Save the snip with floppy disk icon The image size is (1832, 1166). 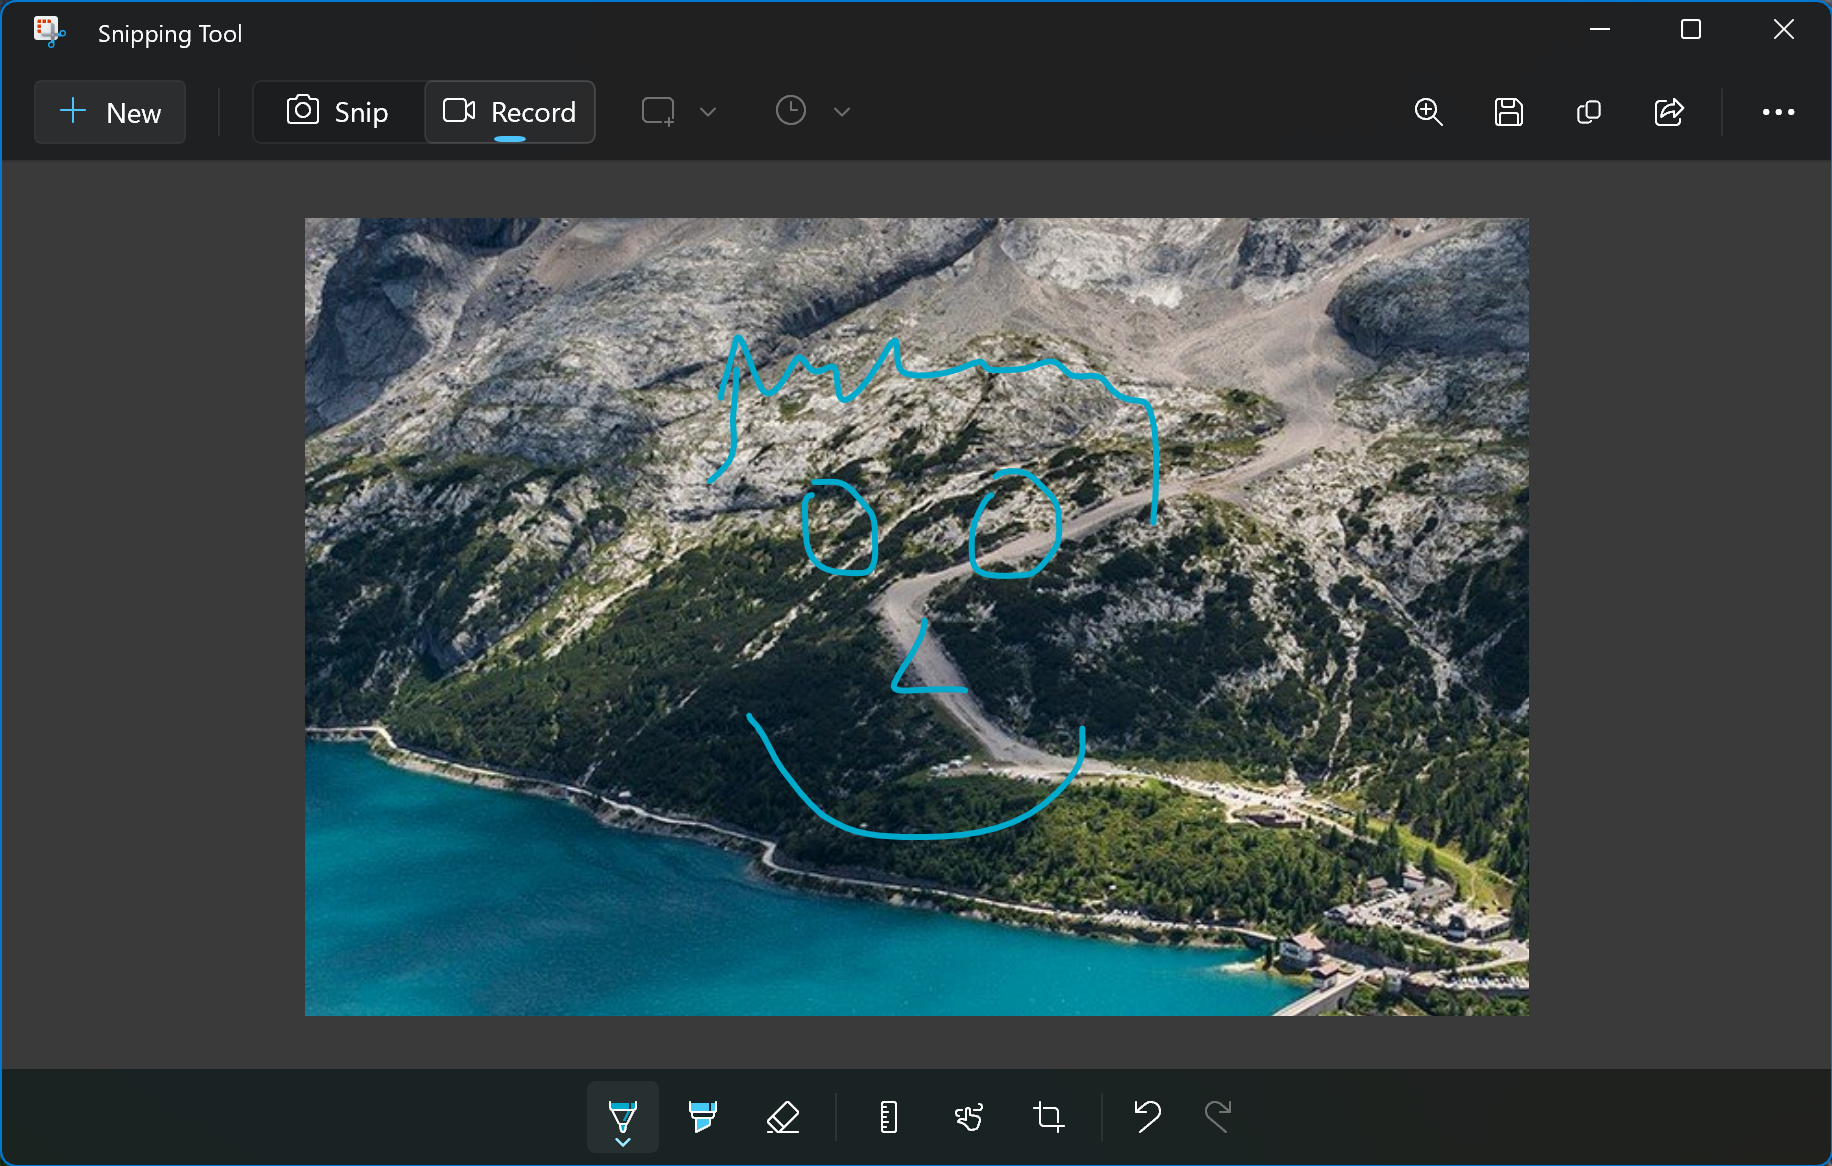click(1508, 112)
